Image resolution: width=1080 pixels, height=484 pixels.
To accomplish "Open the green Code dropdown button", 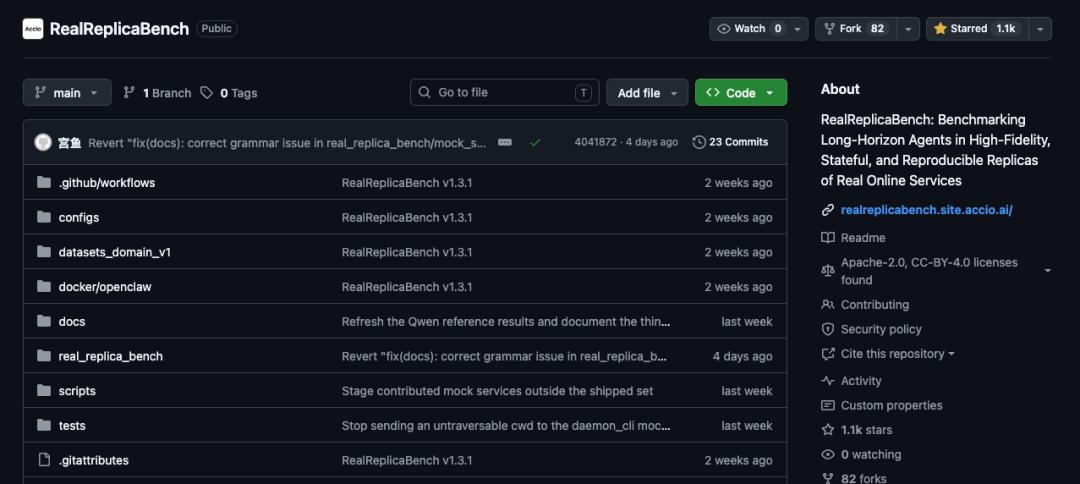I will click(740, 92).
